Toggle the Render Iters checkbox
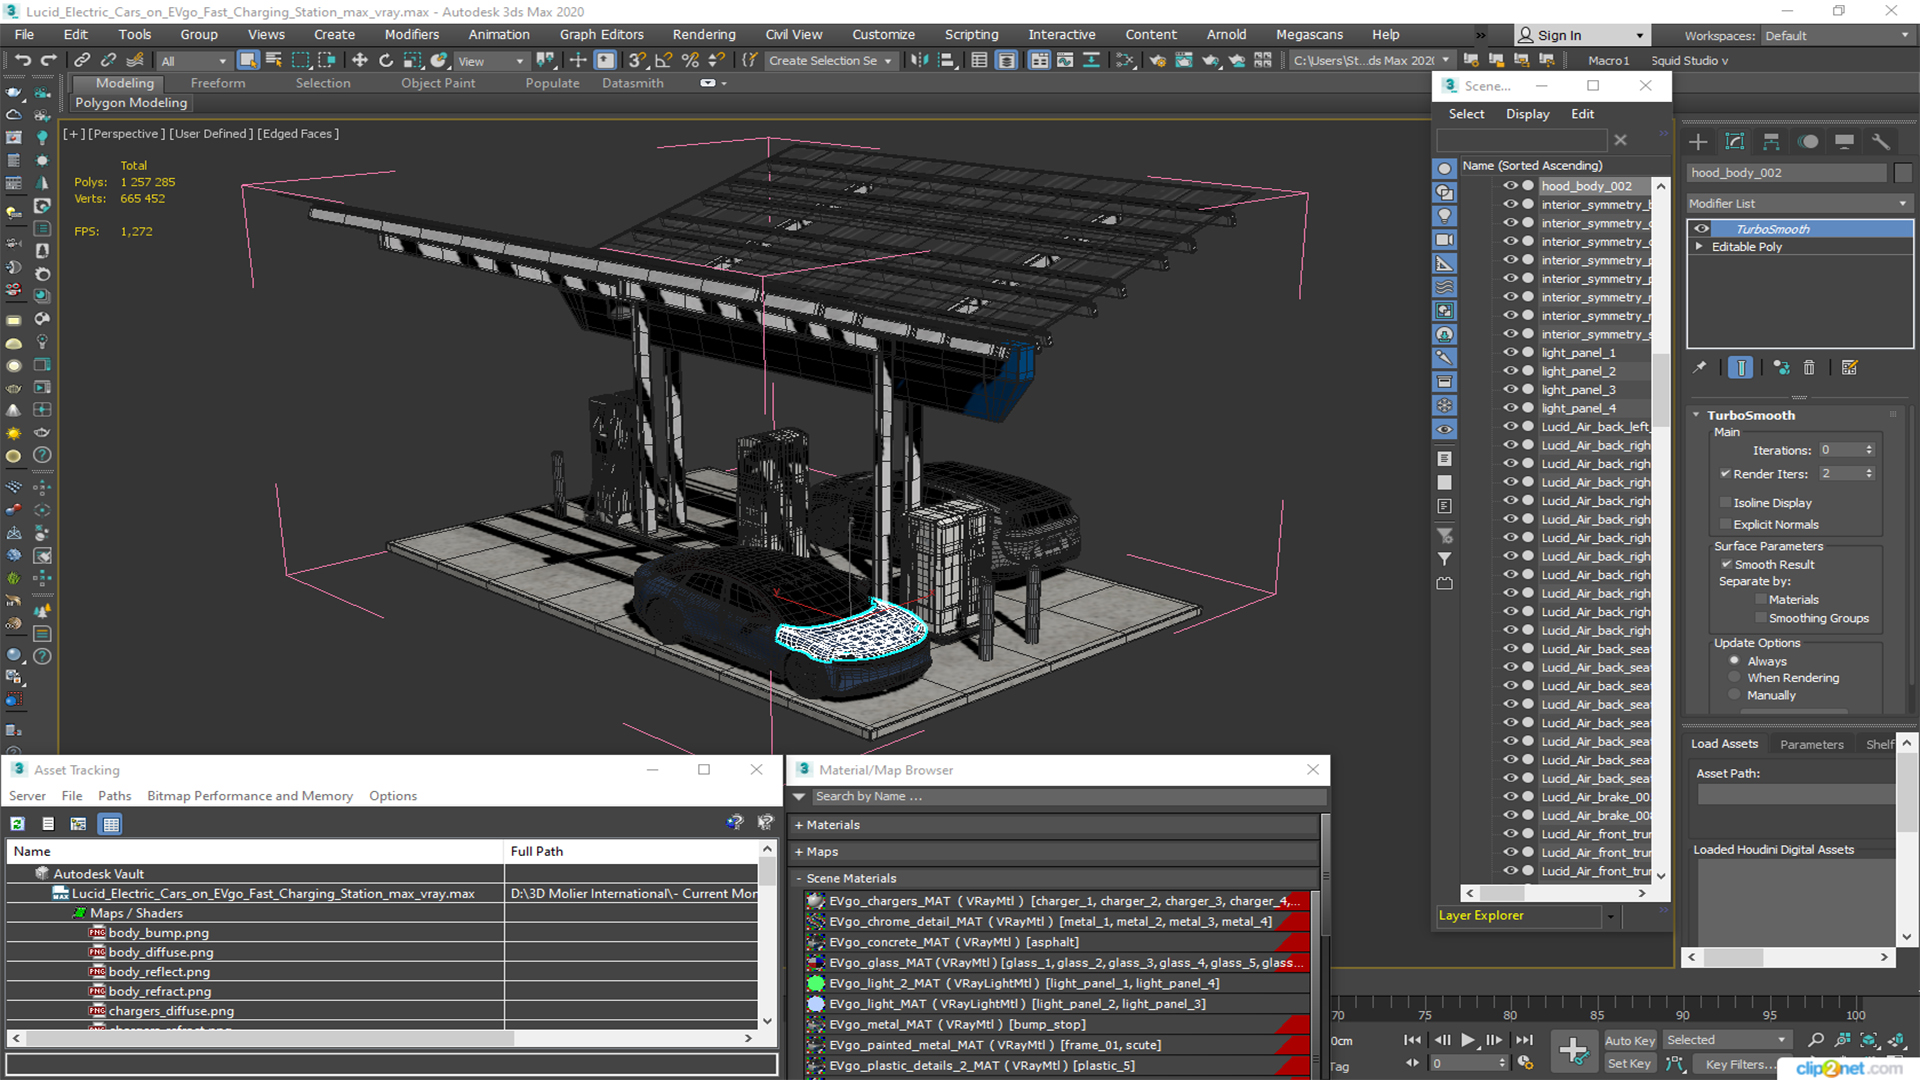Image resolution: width=1920 pixels, height=1080 pixels. (1725, 474)
